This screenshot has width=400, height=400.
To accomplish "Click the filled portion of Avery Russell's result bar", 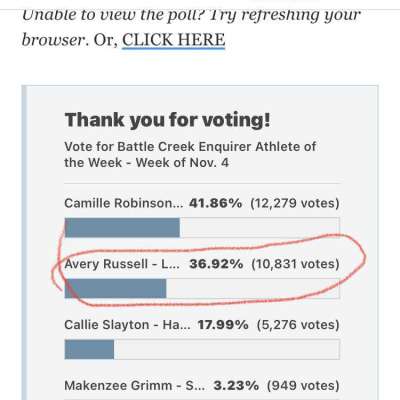I will point(116,288).
